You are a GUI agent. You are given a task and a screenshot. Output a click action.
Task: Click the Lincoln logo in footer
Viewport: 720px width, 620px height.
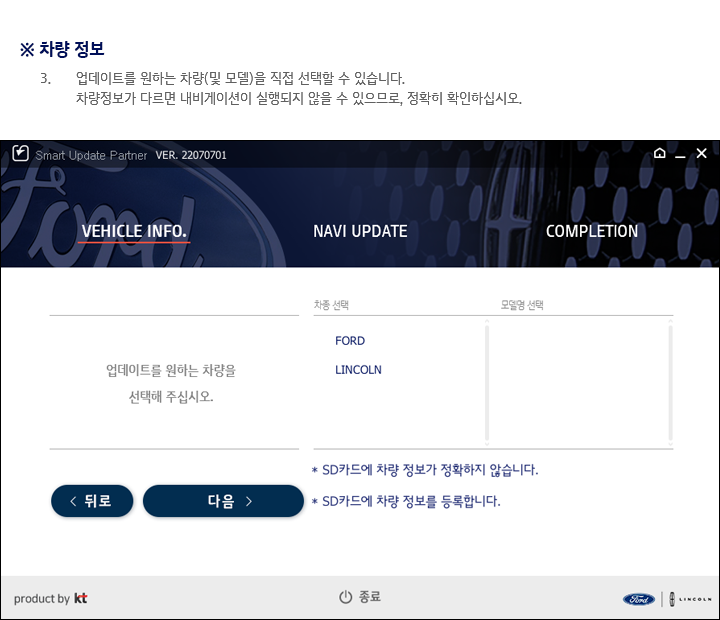point(690,599)
